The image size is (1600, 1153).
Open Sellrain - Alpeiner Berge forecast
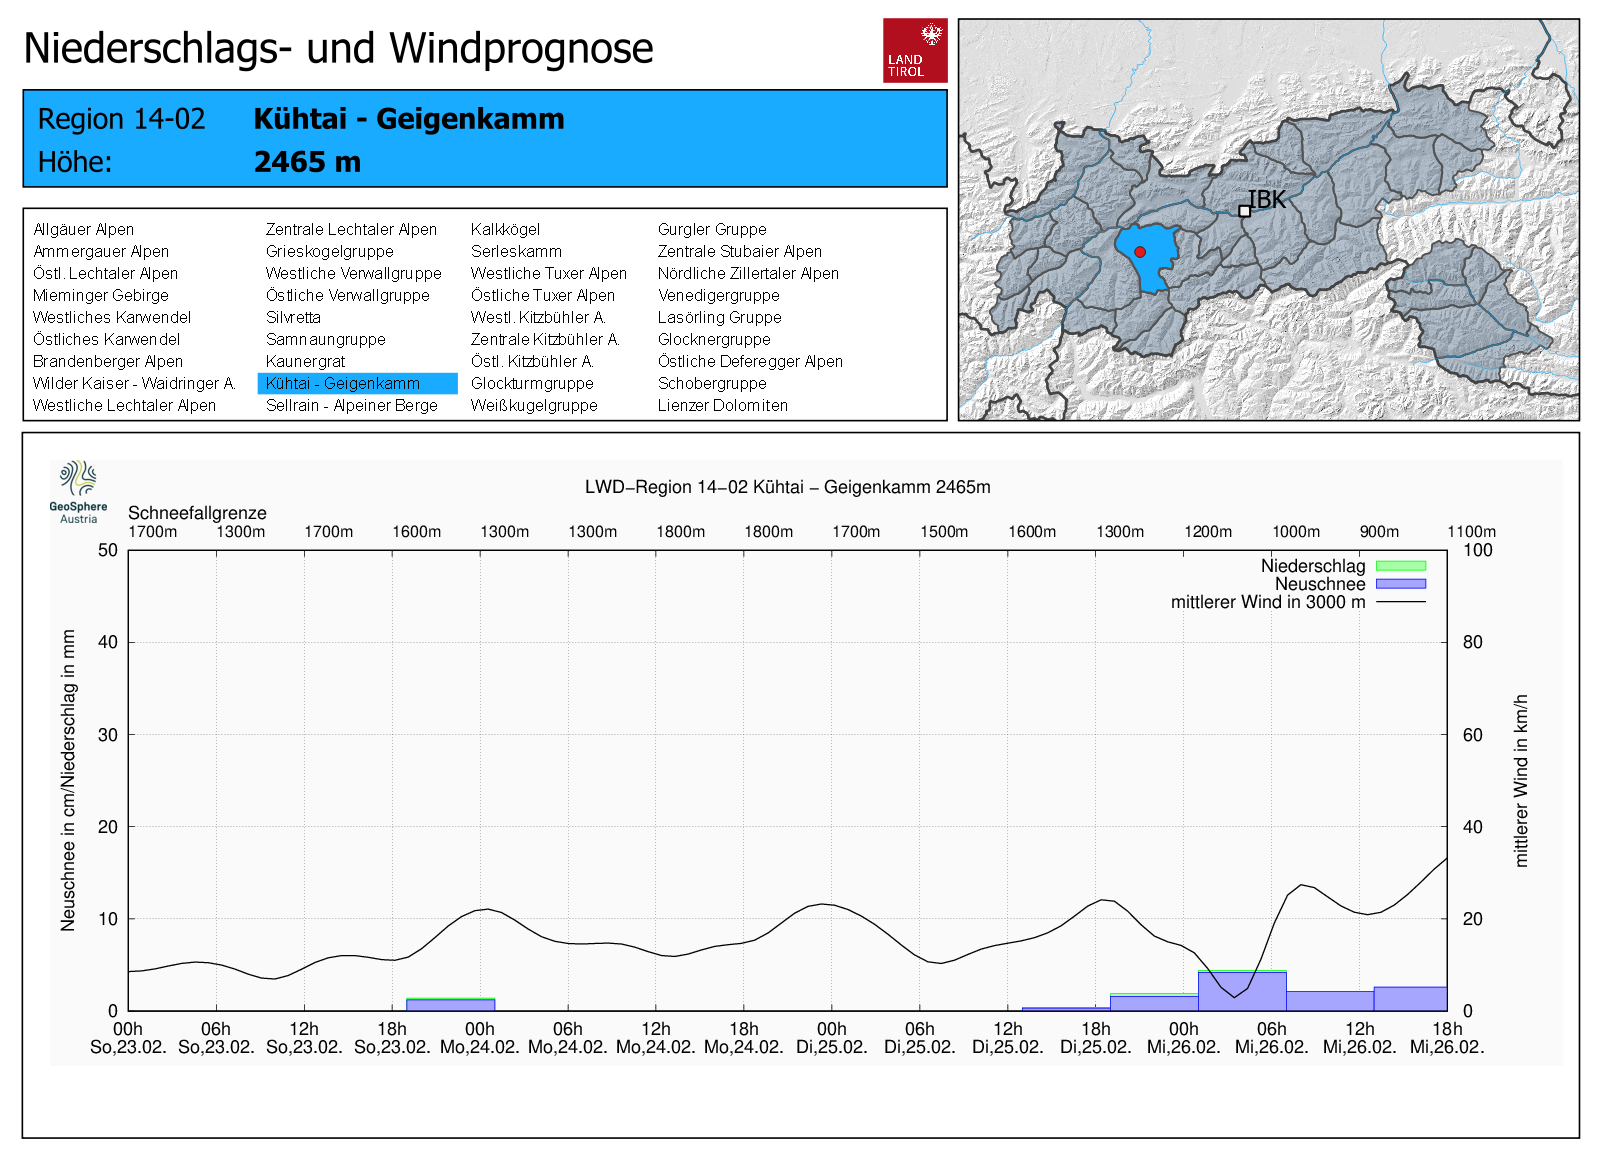[351, 405]
